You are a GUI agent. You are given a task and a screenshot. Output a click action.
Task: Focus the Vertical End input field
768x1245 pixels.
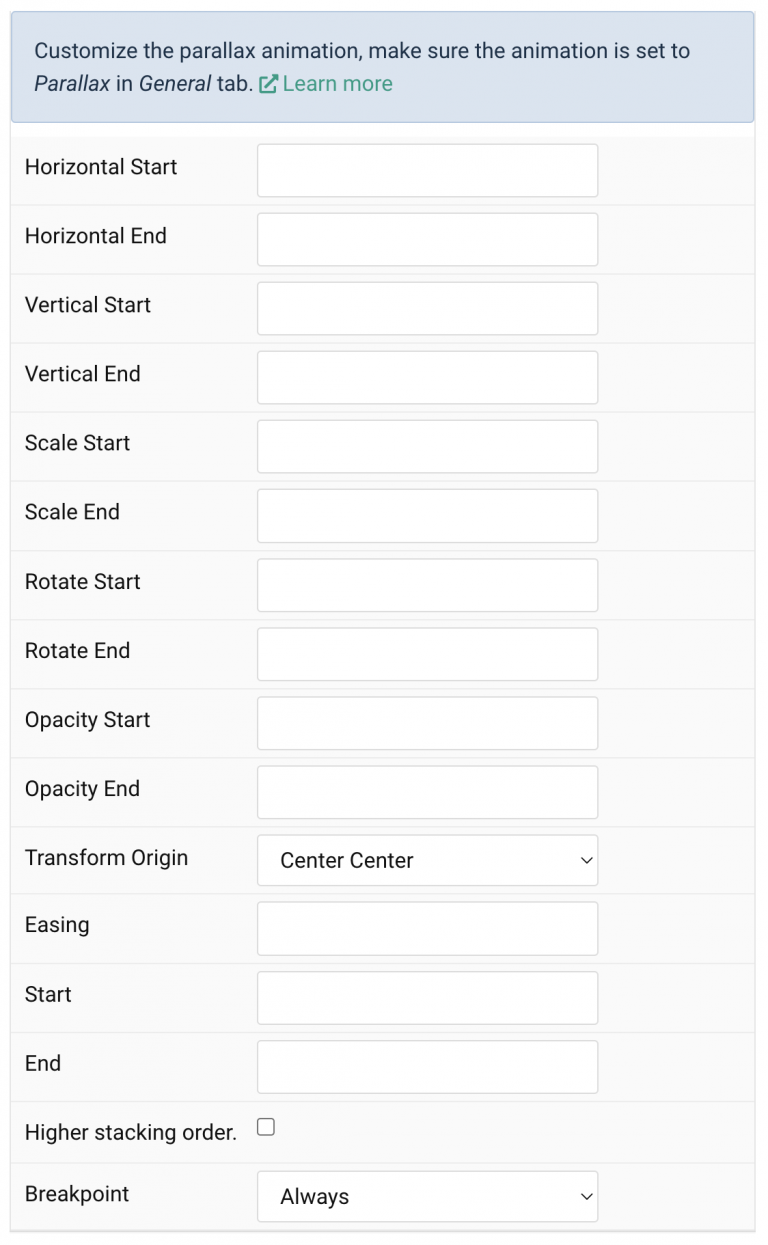pyautogui.click(x=427, y=377)
